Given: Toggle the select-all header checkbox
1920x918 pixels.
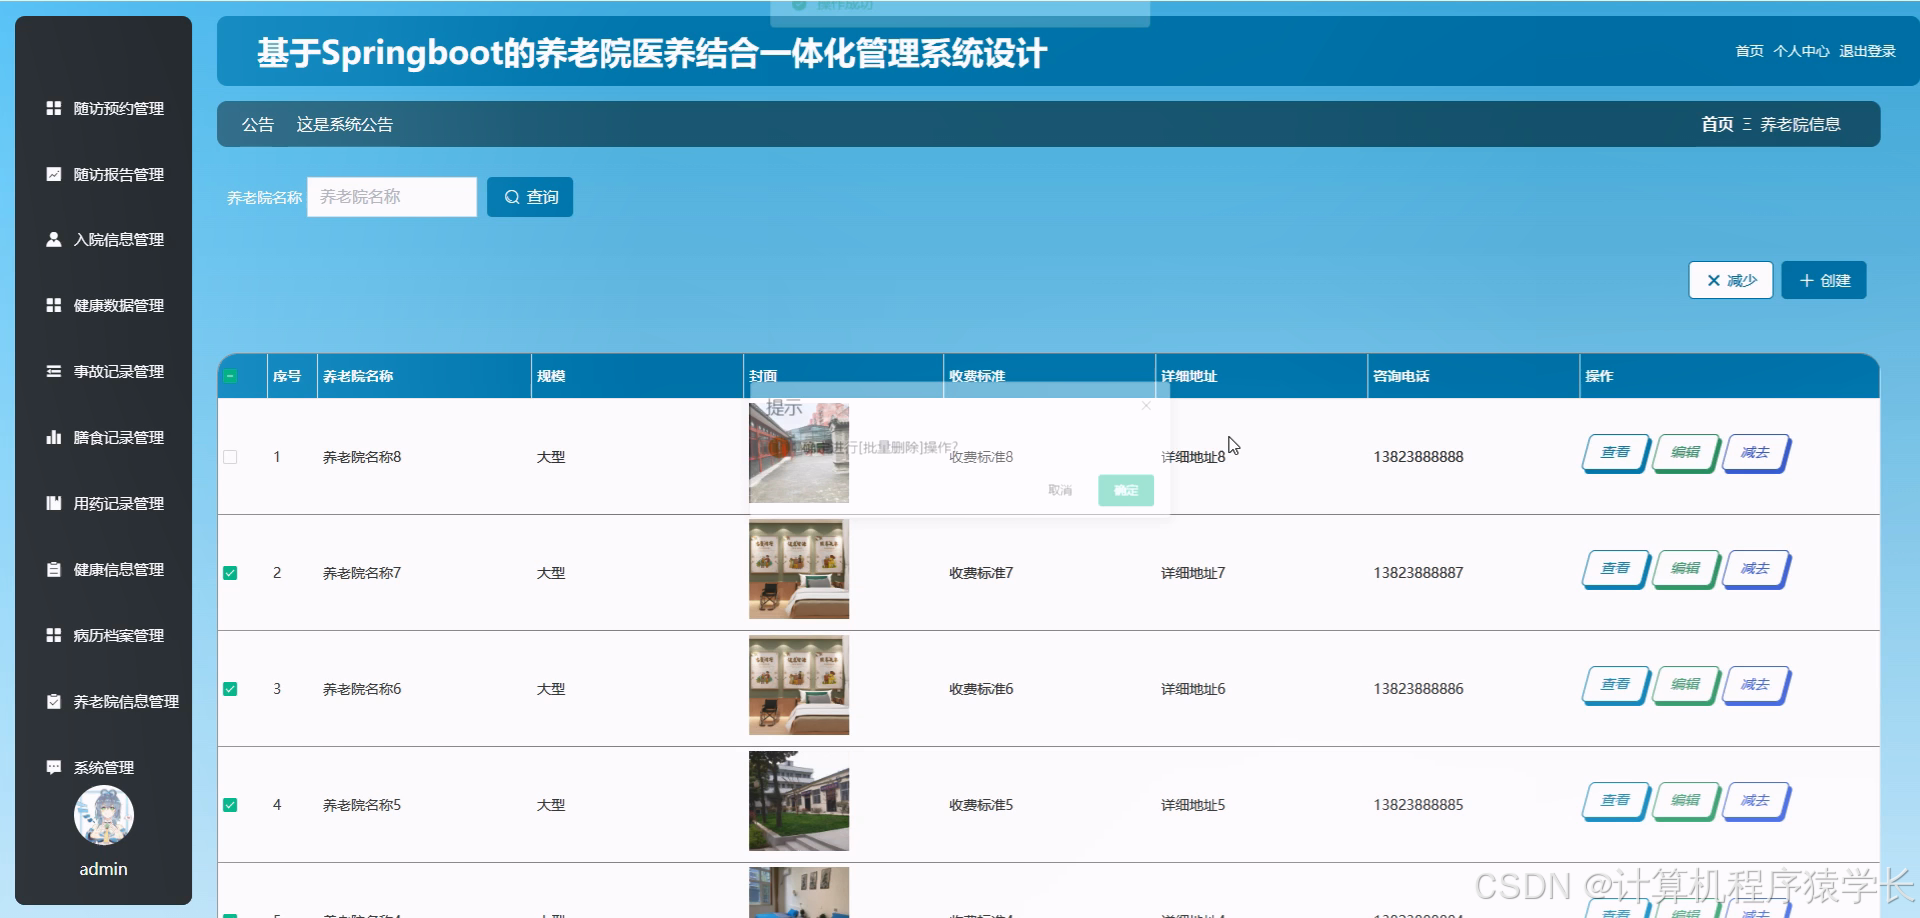Looking at the screenshot, I should click(230, 376).
